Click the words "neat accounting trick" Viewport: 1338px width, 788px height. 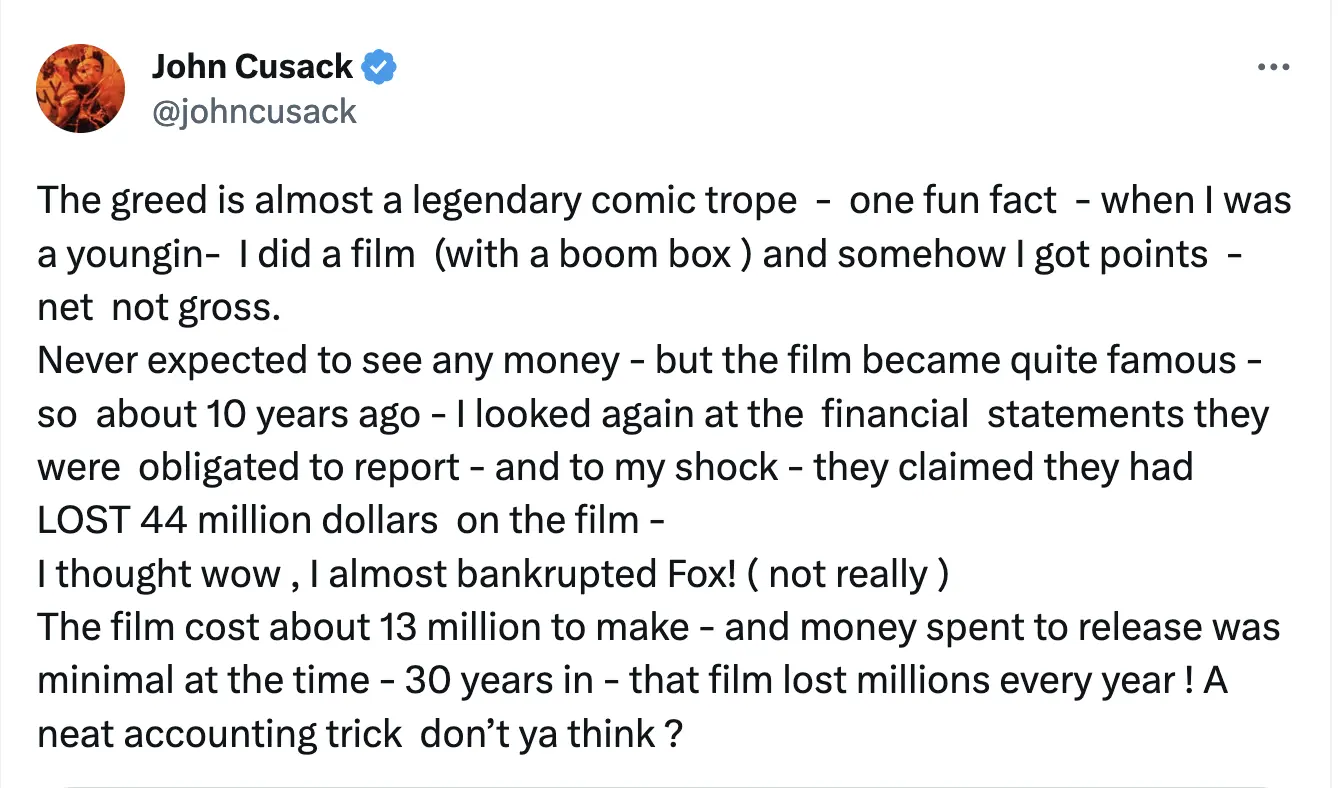coord(219,734)
